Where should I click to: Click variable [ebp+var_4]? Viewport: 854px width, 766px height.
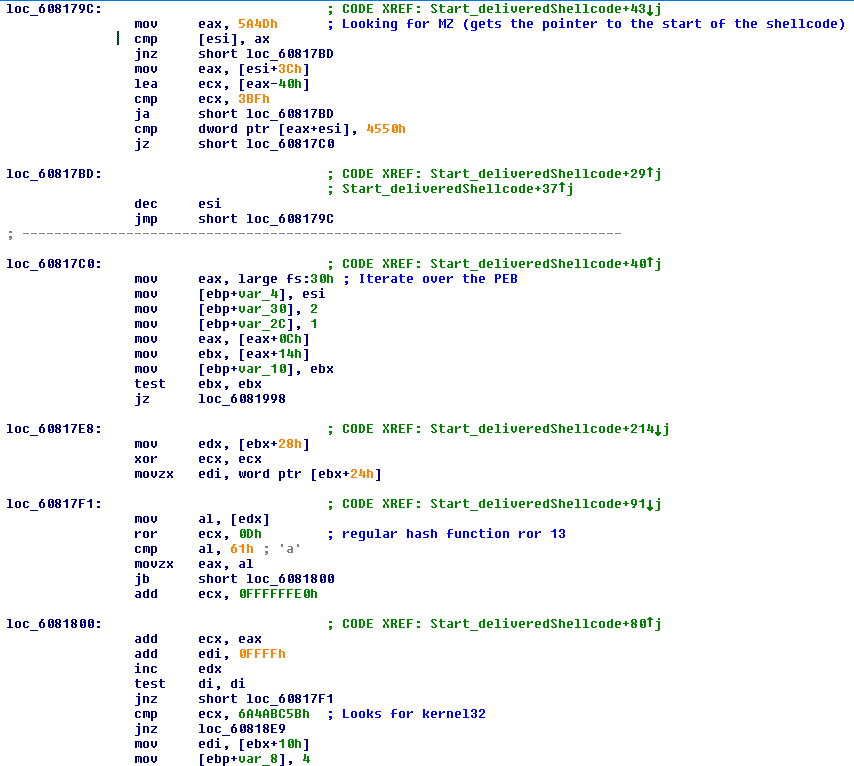(246, 294)
